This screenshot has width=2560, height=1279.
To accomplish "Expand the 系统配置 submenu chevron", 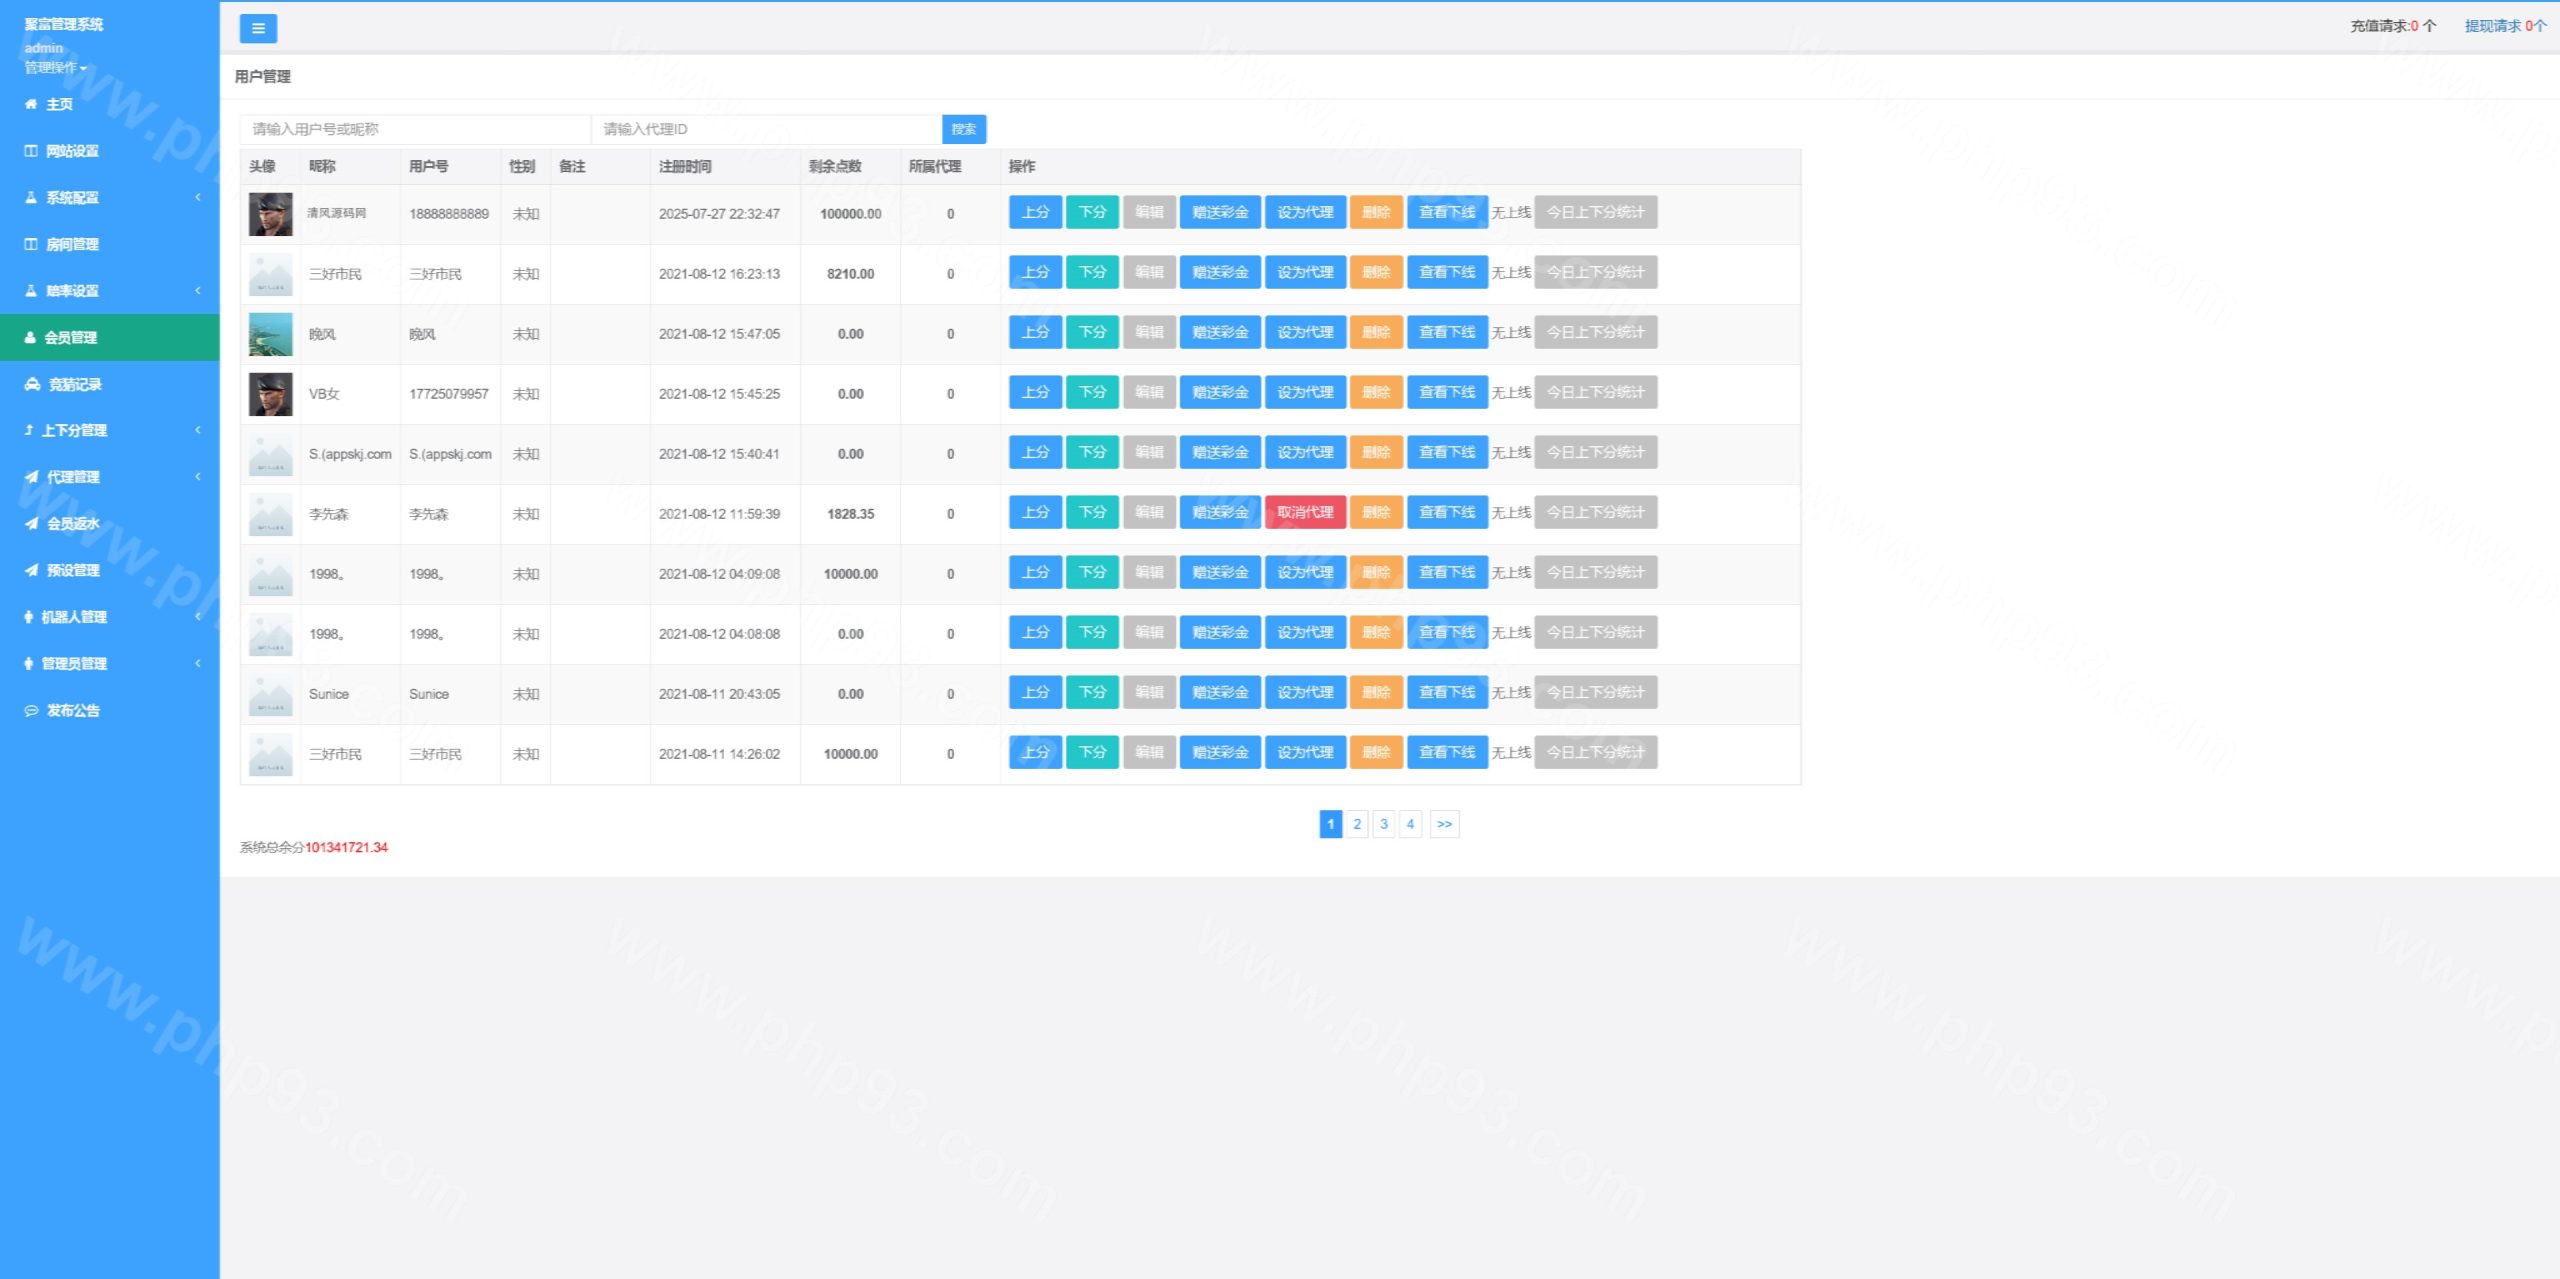I will pyautogui.click(x=198, y=197).
